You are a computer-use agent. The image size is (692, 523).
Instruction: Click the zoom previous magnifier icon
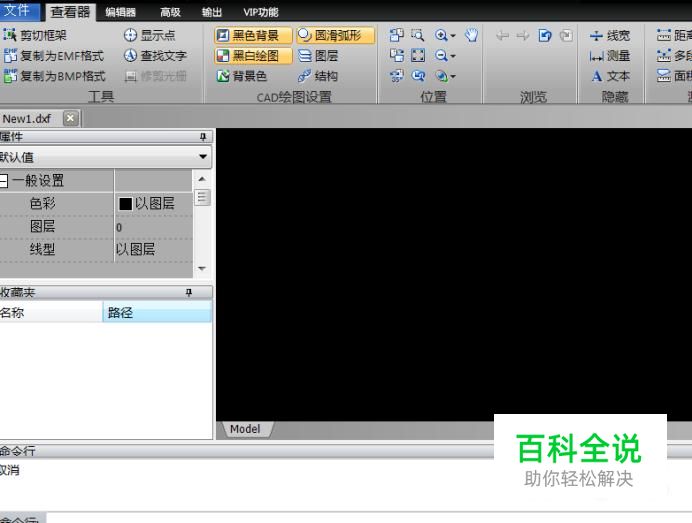(x=418, y=76)
